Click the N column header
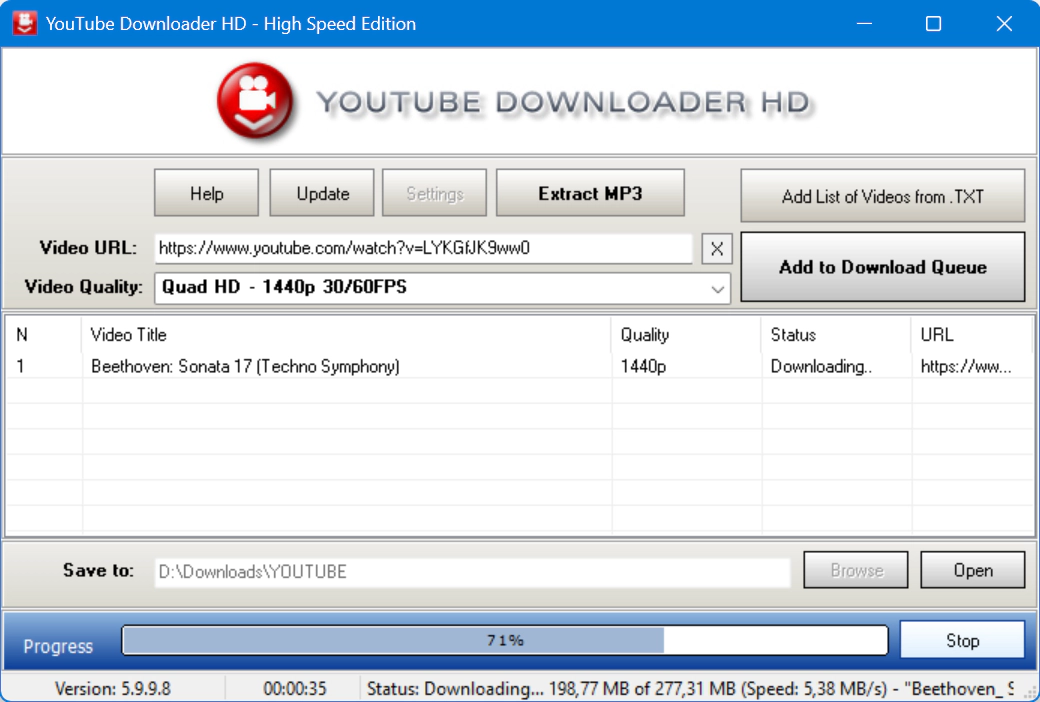The height and width of the screenshot is (702, 1040). point(44,334)
